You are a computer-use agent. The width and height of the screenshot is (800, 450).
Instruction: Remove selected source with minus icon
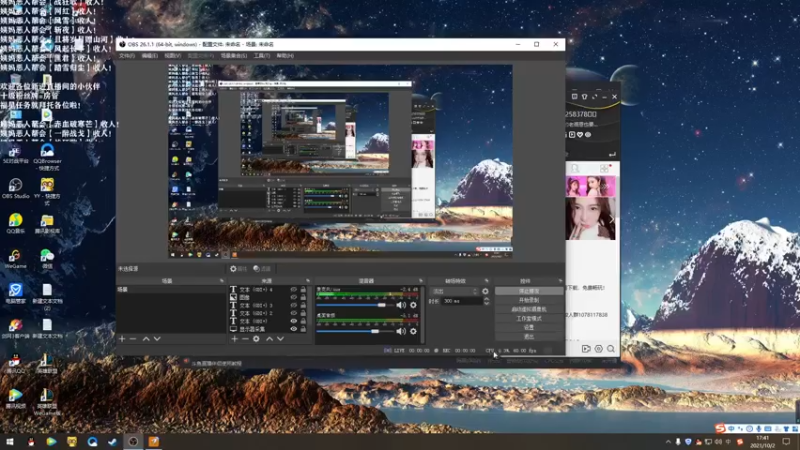click(x=245, y=339)
